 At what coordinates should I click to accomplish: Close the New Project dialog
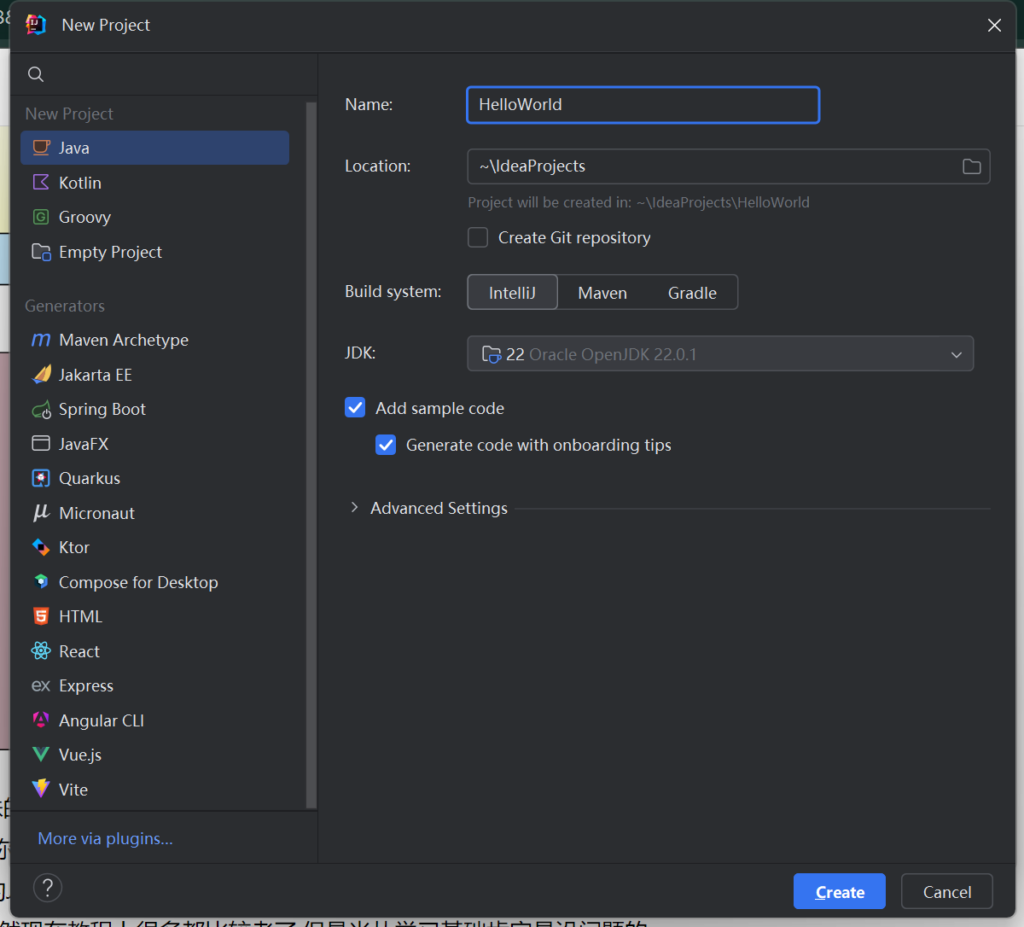tap(994, 25)
